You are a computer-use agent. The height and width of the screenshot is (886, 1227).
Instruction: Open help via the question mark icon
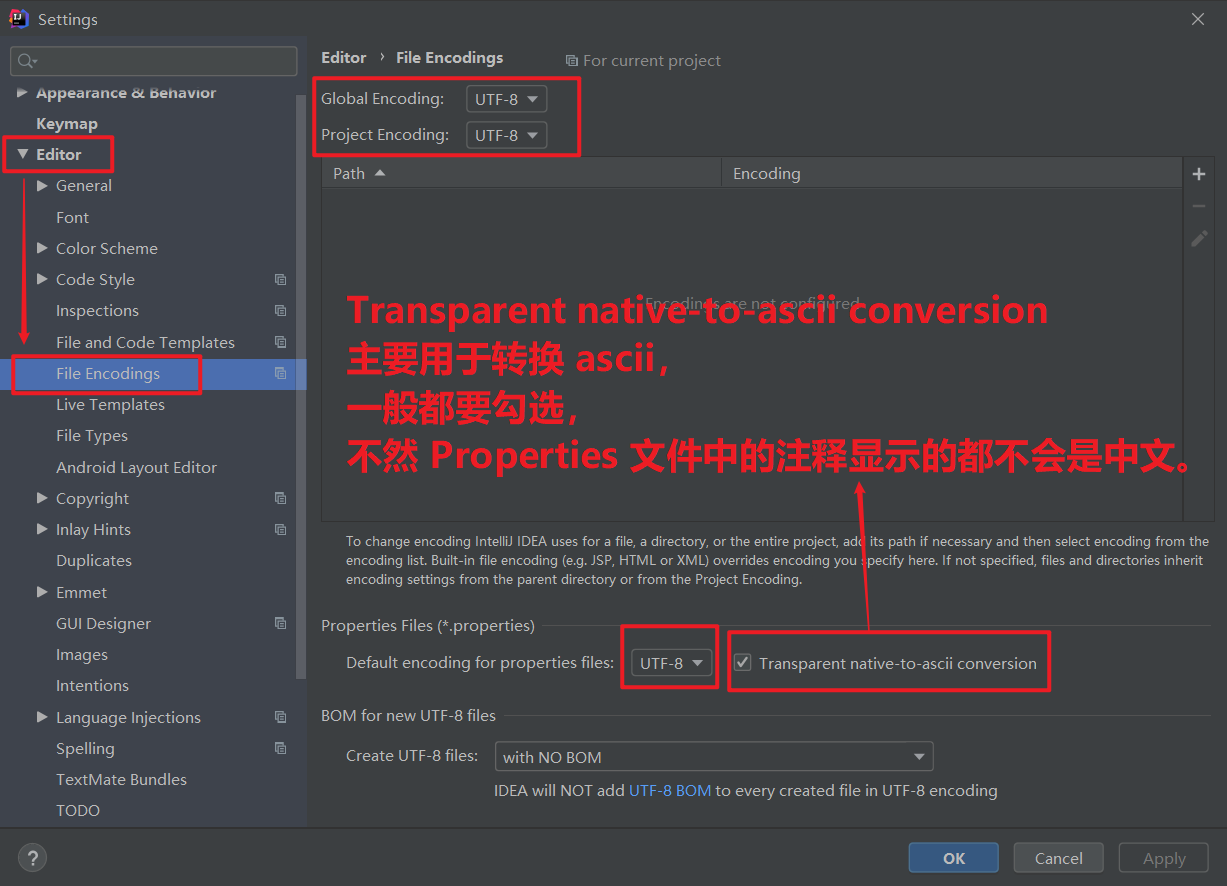point(31,857)
